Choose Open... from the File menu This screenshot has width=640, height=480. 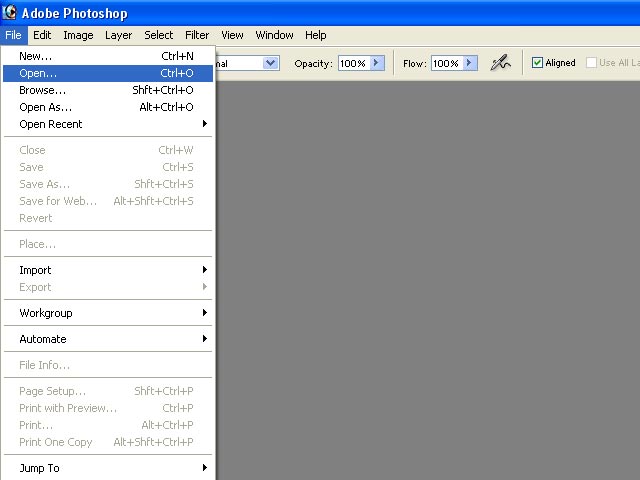(108, 73)
